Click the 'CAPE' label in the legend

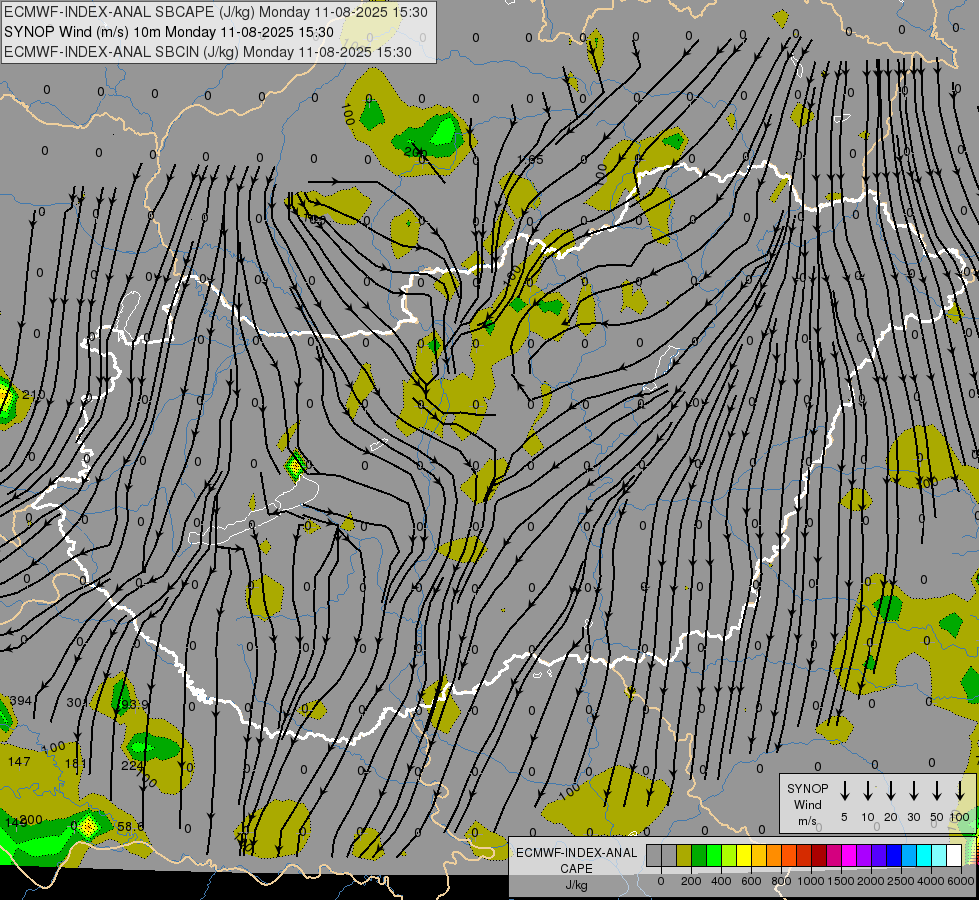pos(576,869)
